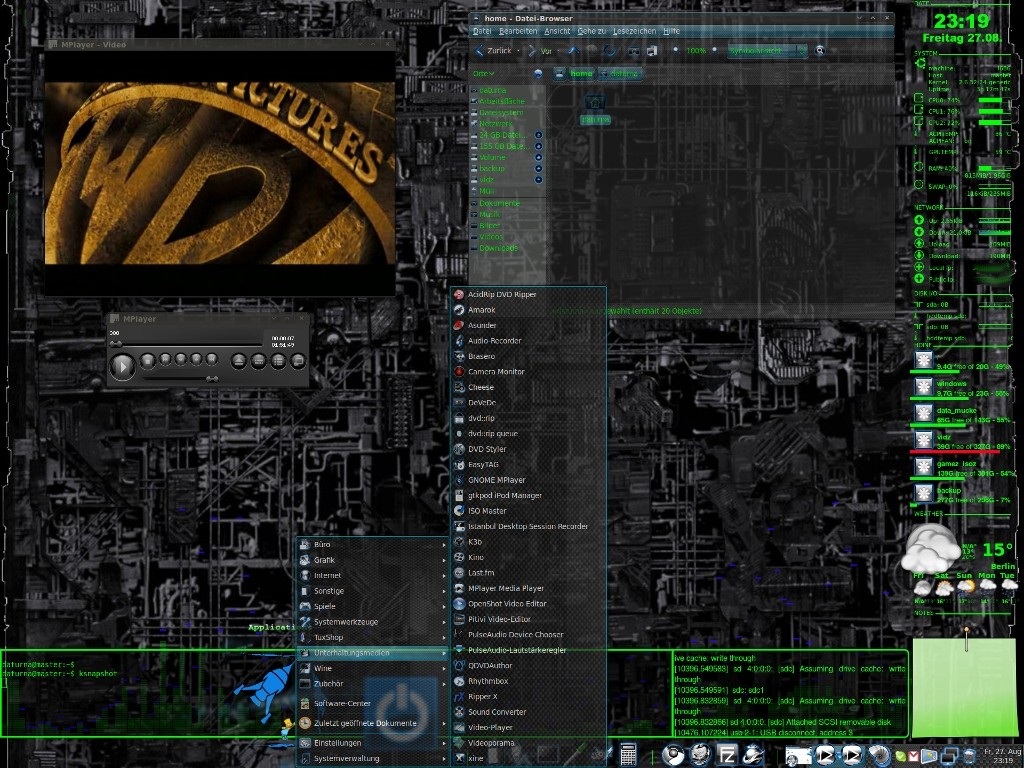Viewport: 1024px width, 768px height.
Task: Expand the Büro submenu
Action: click(x=372, y=545)
